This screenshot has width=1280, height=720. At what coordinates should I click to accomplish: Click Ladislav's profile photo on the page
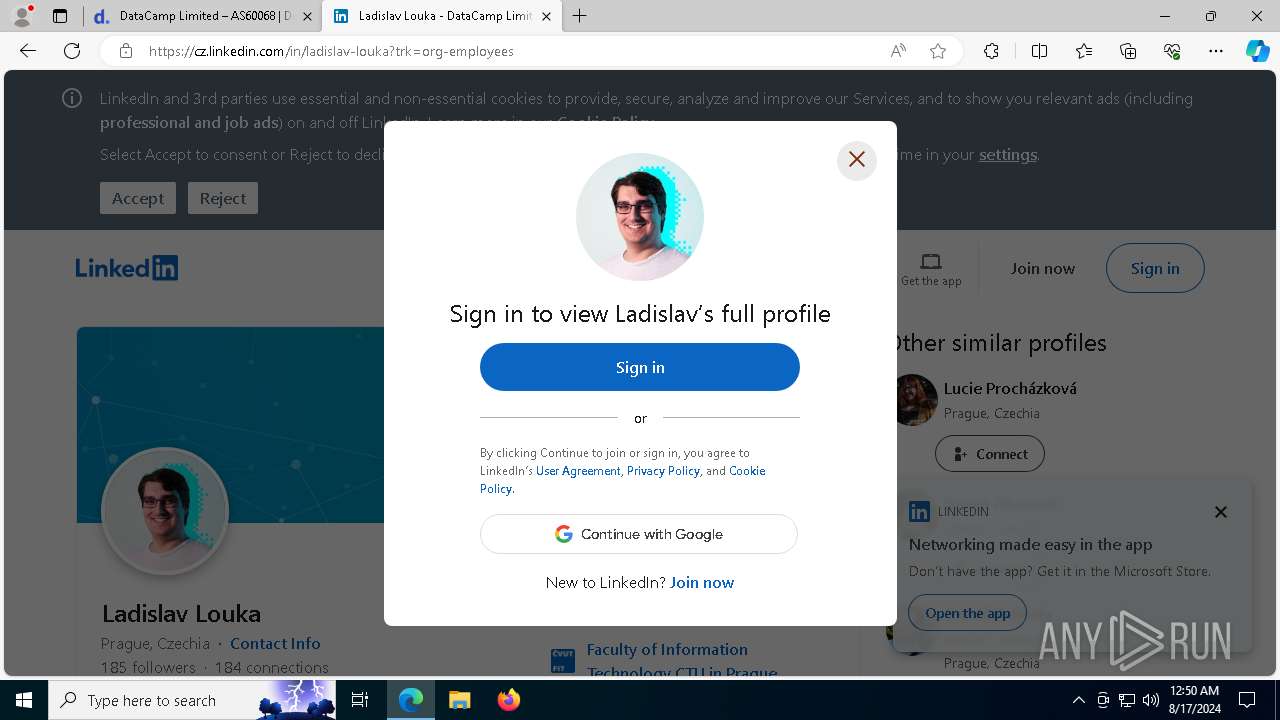(x=165, y=511)
